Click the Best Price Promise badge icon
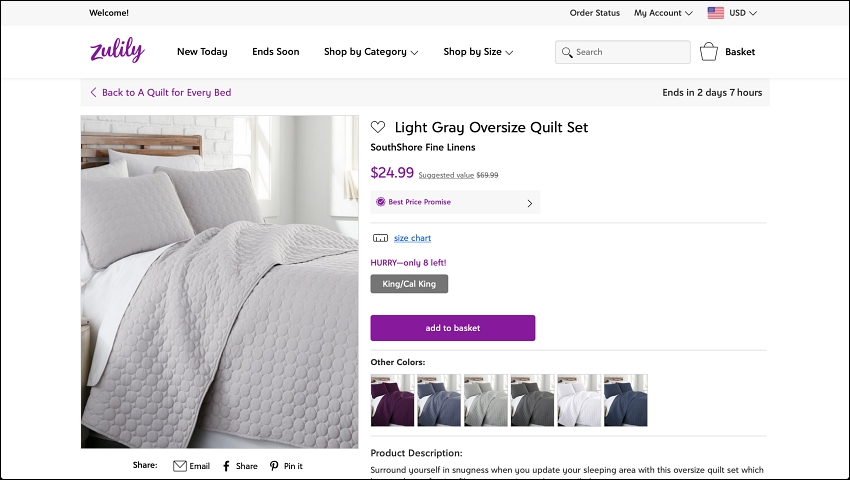 381,202
